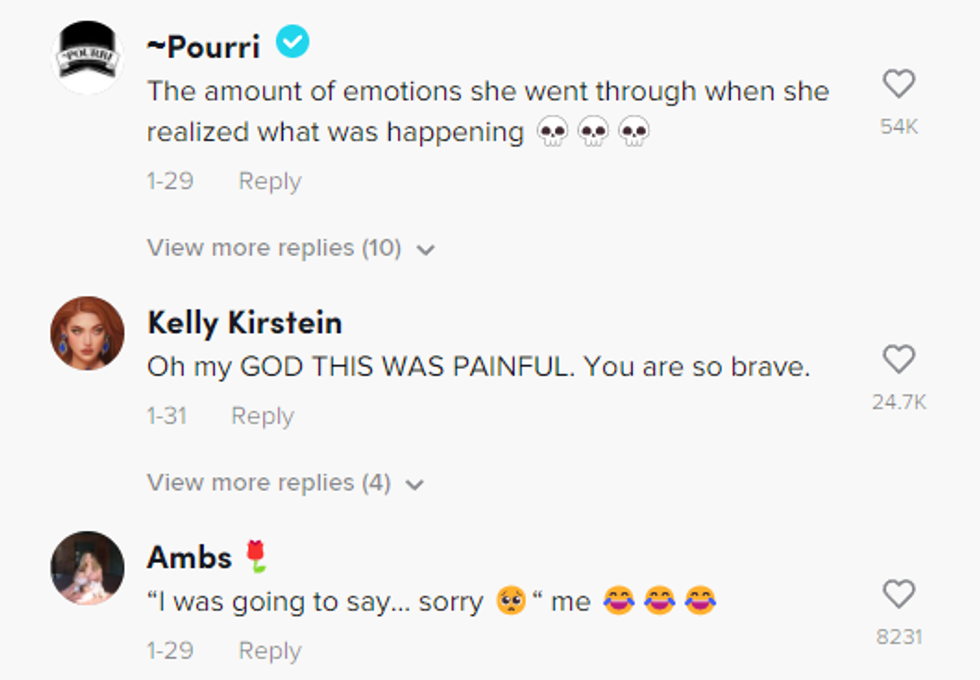Click the 54K like count
Viewport: 980px width, 680px height.
(899, 126)
